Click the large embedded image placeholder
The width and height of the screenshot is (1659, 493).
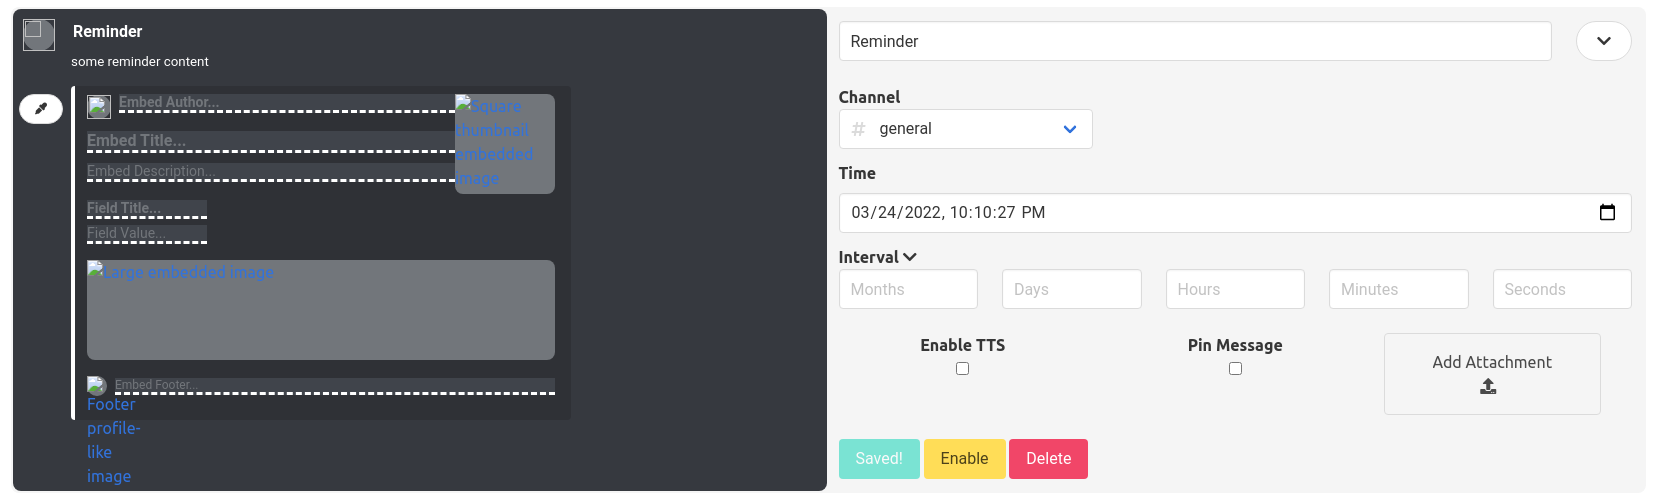coord(320,309)
